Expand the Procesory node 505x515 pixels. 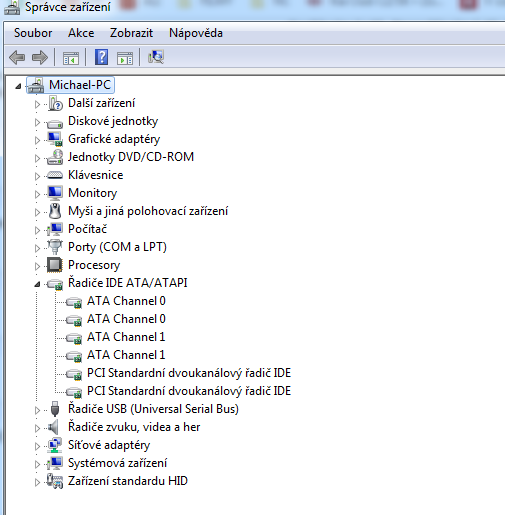click(x=37, y=266)
